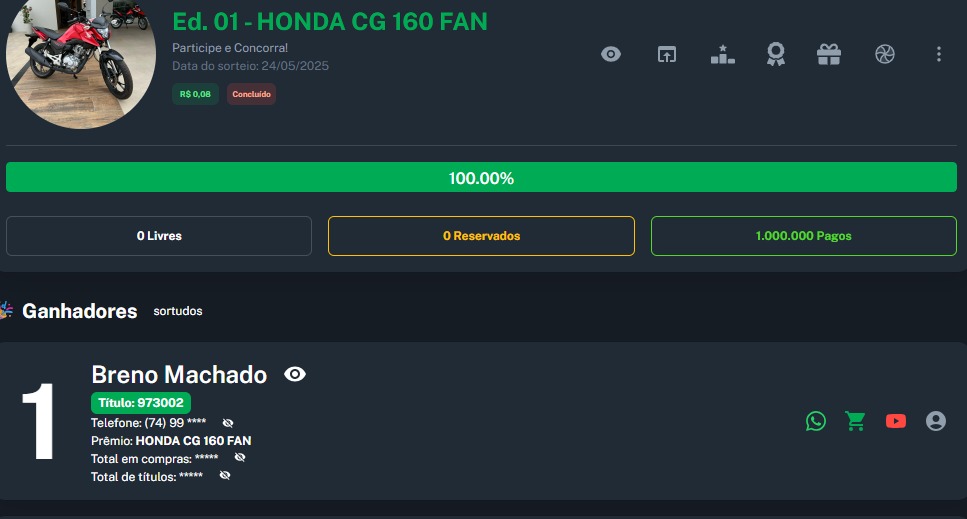Open the winner's user profile icon
The width and height of the screenshot is (967, 519).
(x=936, y=421)
